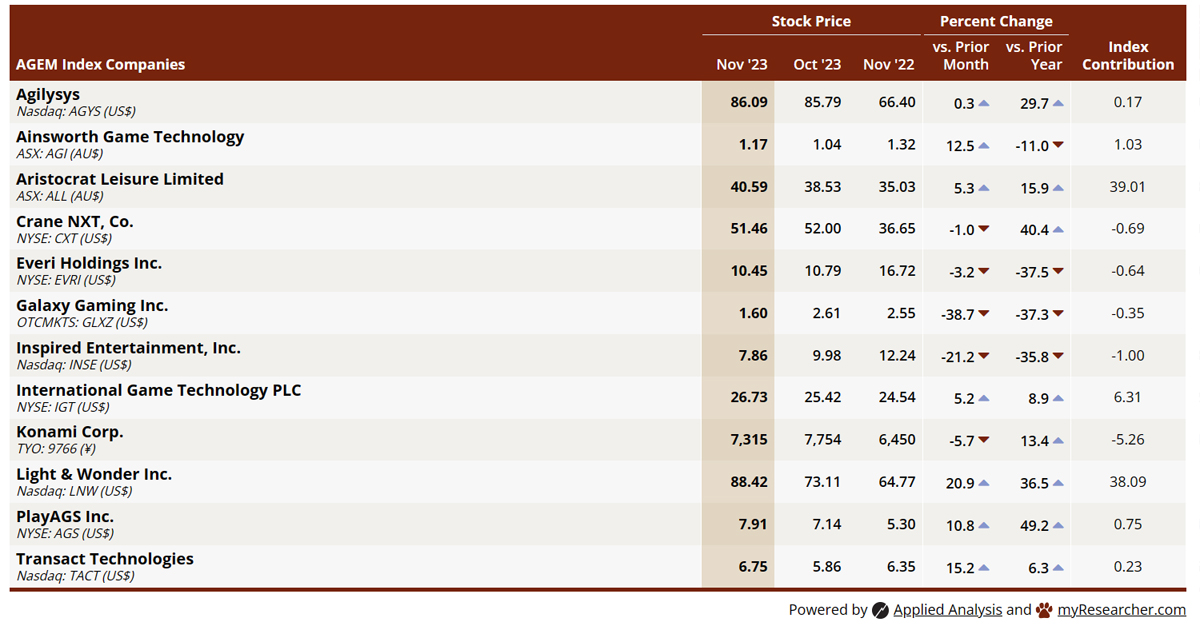Click Transact prior-month up arrow
The image size is (1200, 630).
click(984, 568)
